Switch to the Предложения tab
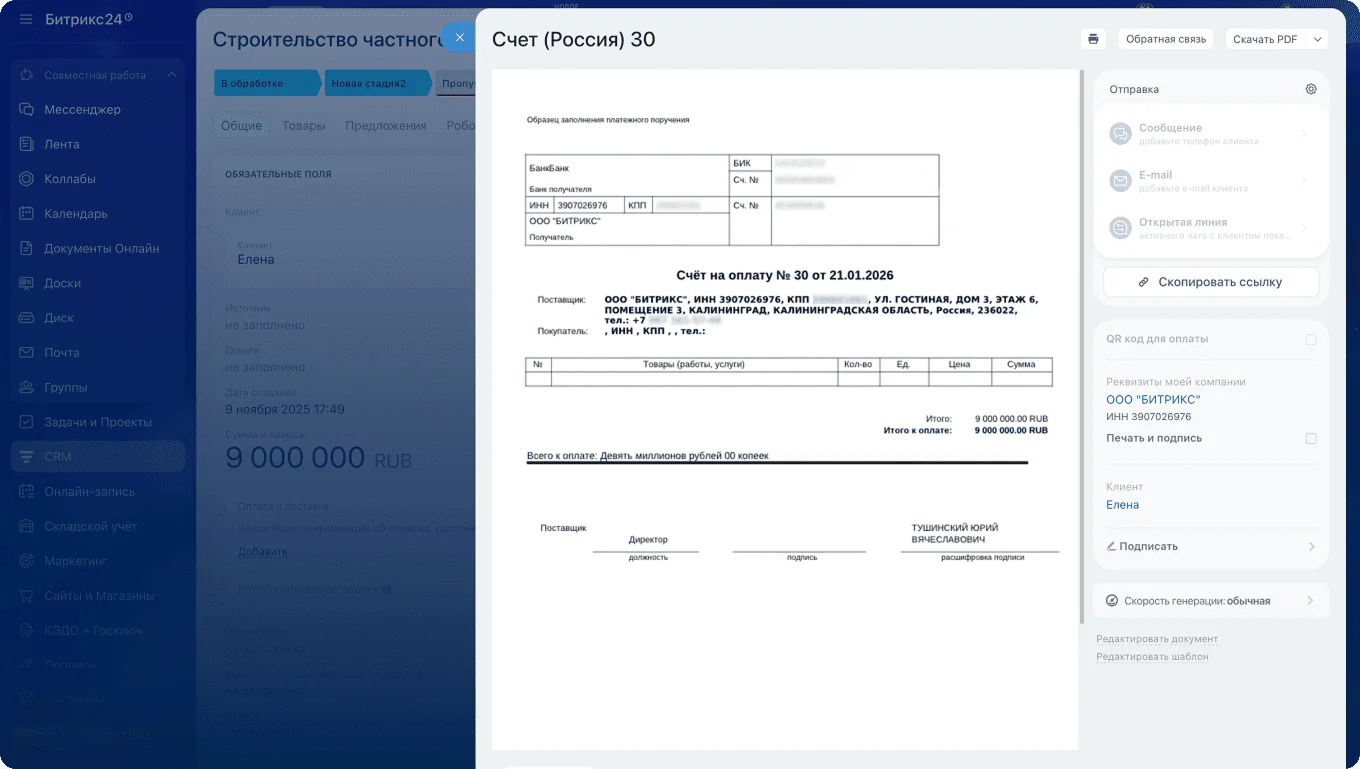The image size is (1360, 769). [386, 126]
